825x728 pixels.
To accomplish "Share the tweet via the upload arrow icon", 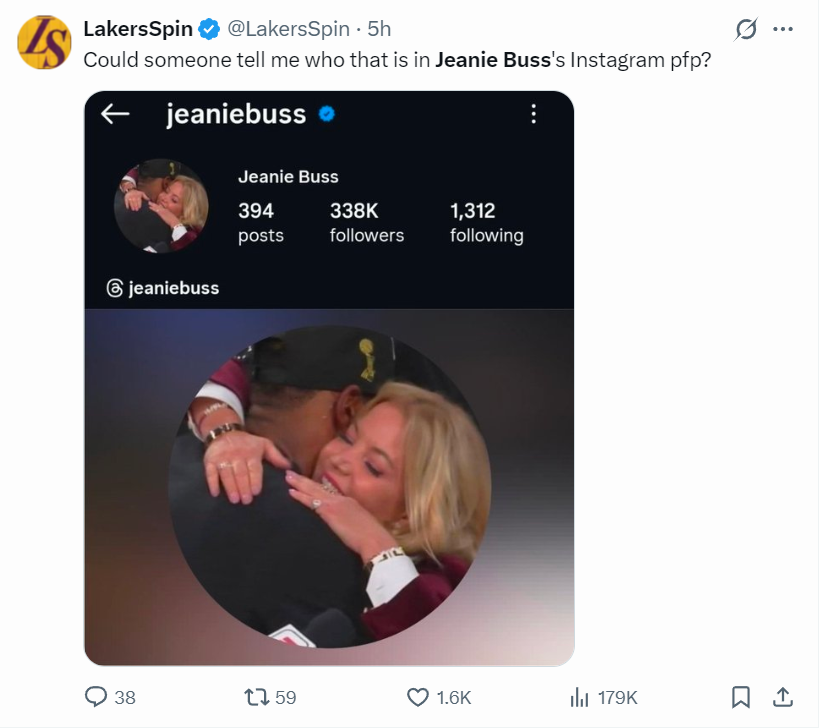I will (x=784, y=697).
